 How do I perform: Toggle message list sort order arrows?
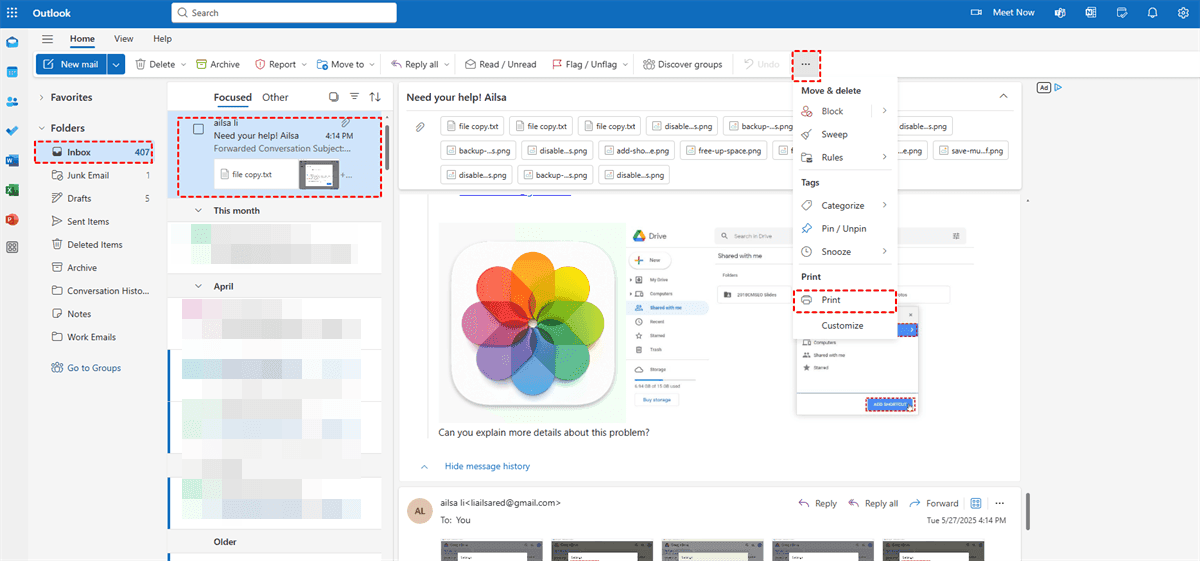375,97
